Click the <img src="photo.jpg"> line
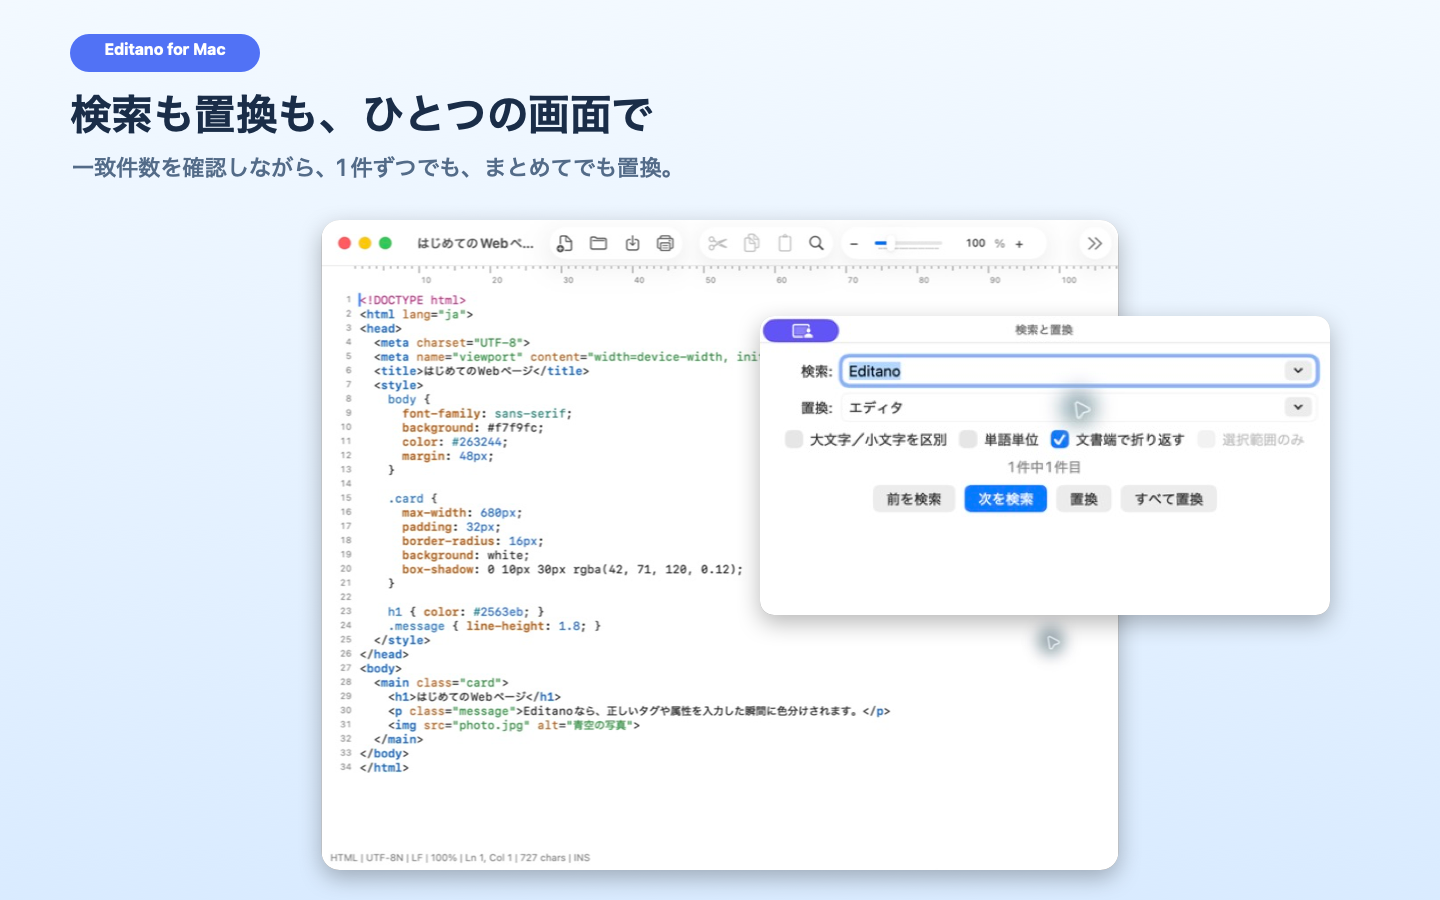The height and width of the screenshot is (900, 1440). tap(514, 726)
